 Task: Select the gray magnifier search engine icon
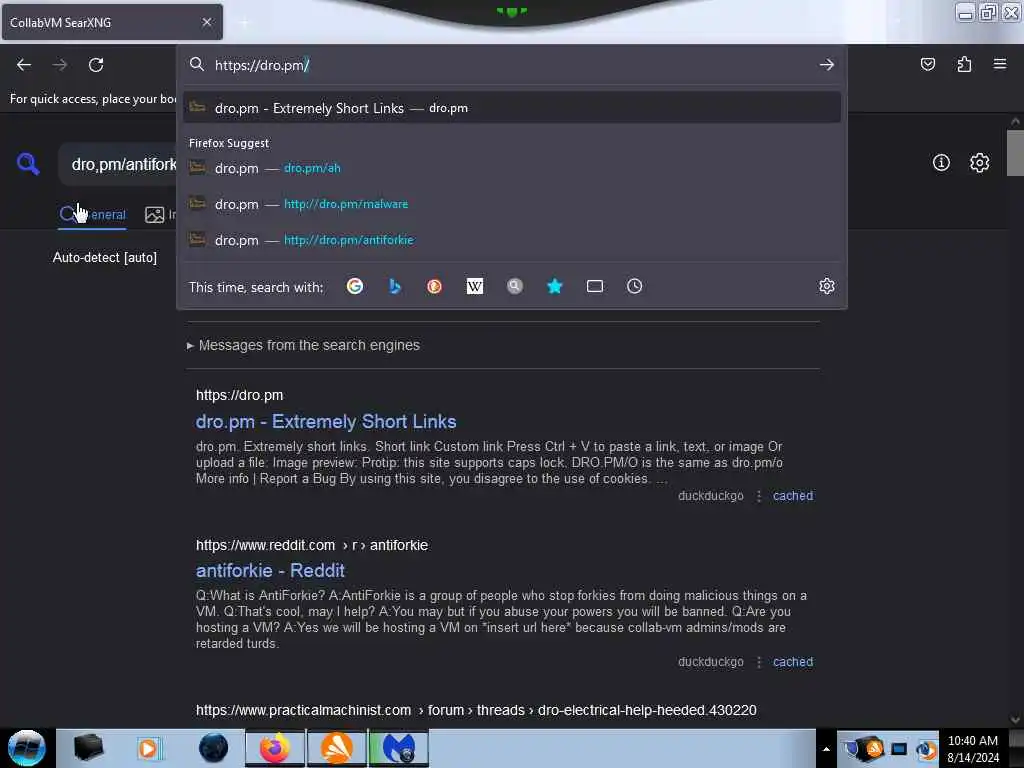pyautogui.click(x=515, y=286)
